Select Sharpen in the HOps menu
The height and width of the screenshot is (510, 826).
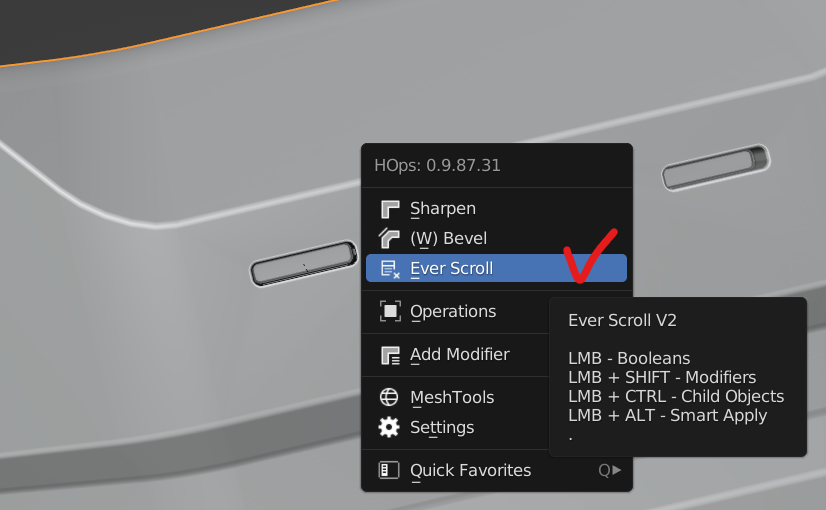point(496,209)
